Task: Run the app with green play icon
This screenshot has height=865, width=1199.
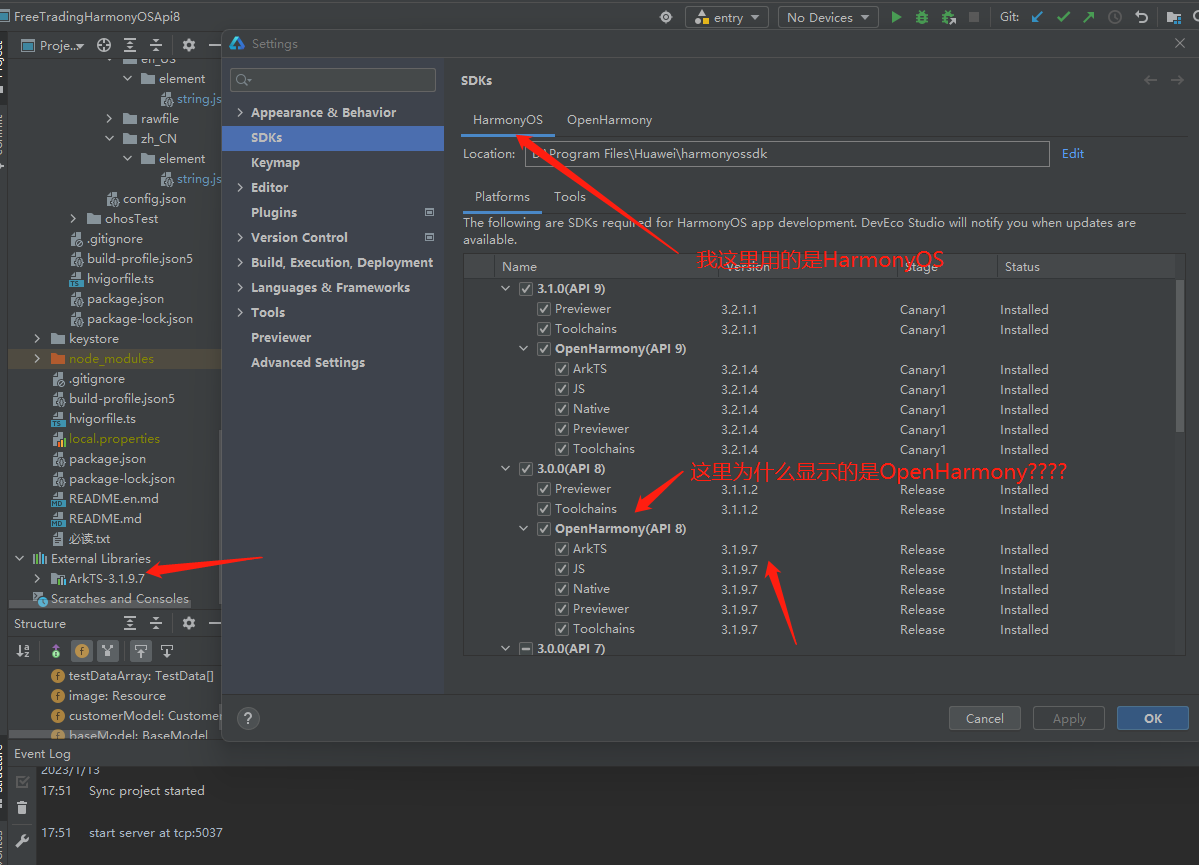Action: click(896, 17)
